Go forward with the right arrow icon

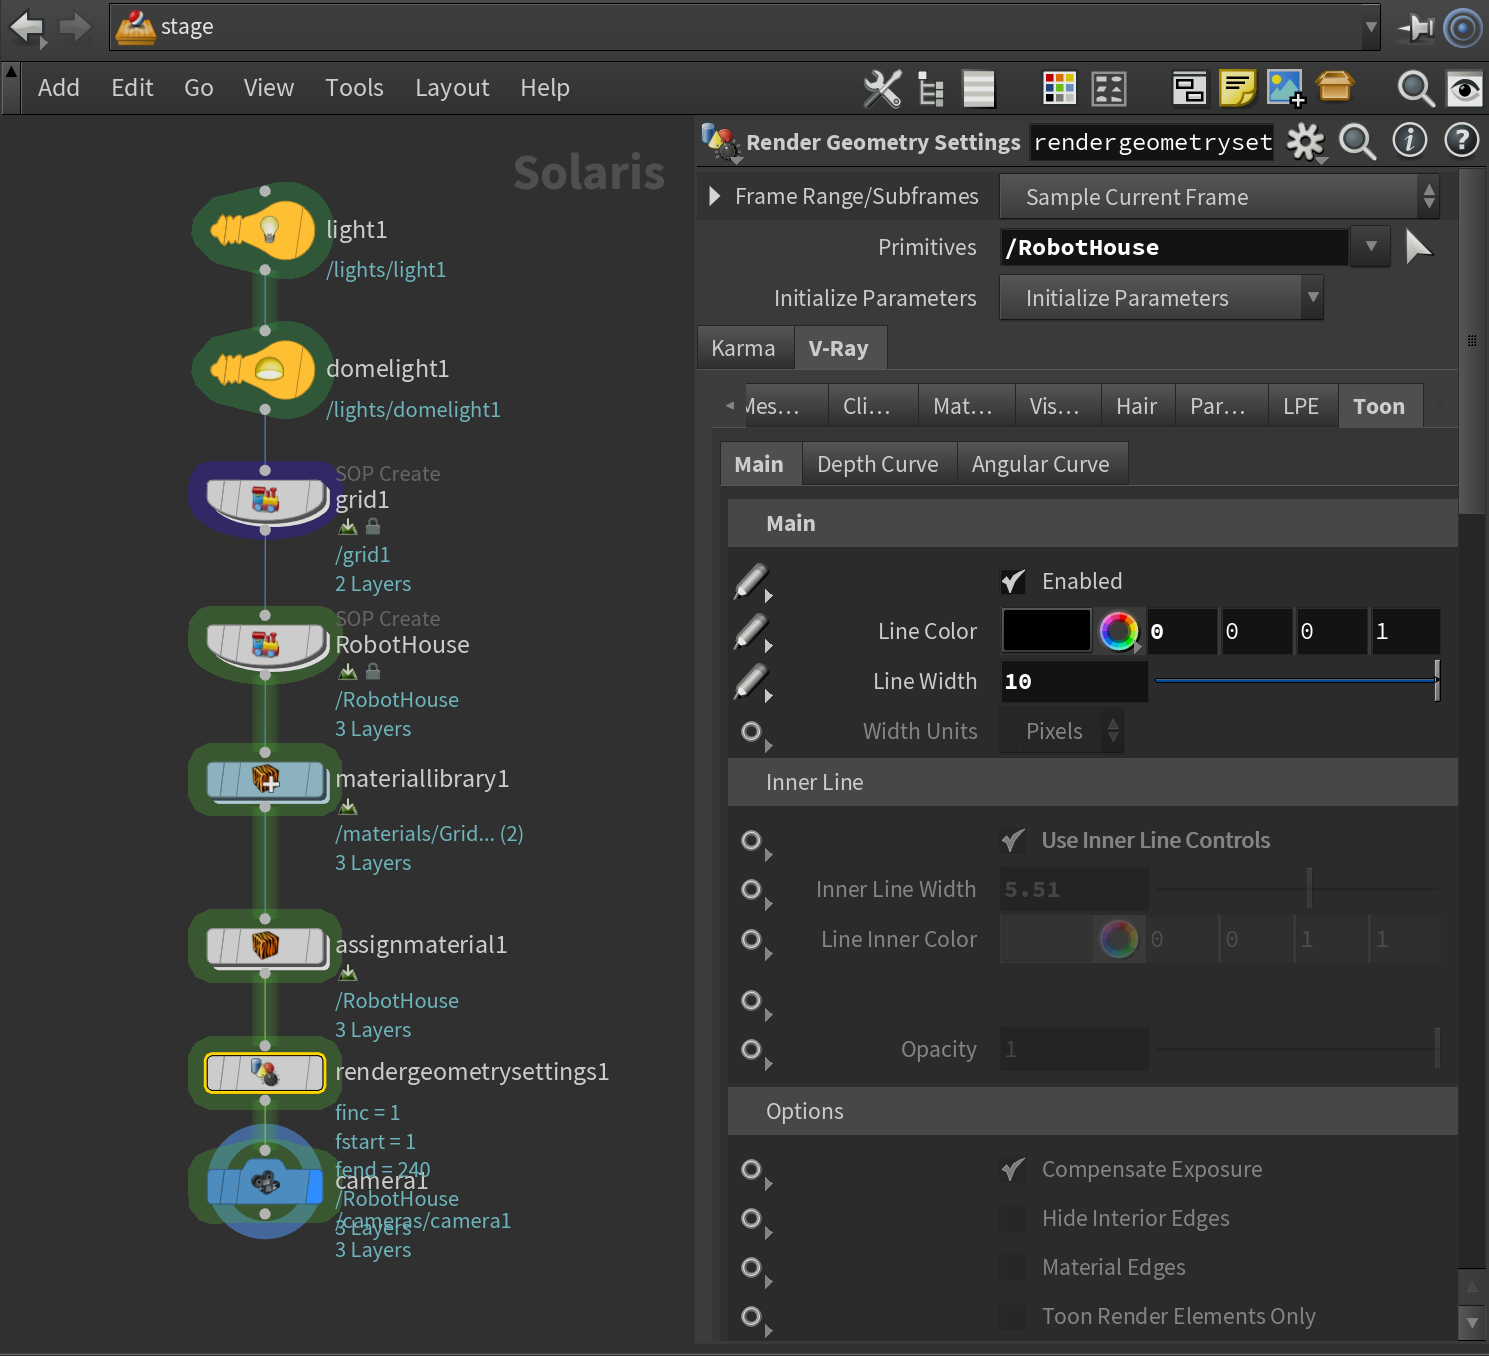(75, 27)
